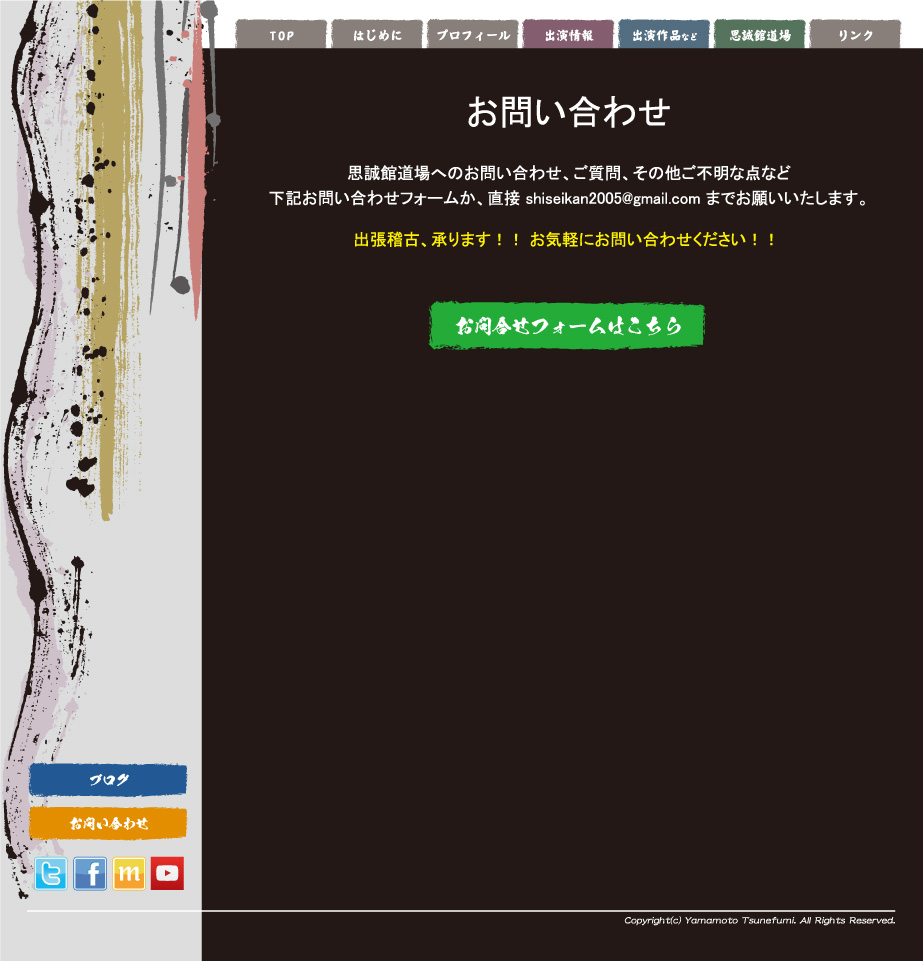This screenshot has width=923, height=961.
Task: Click the Yamamoto Tsunefumi copyright text
Action: tap(759, 920)
